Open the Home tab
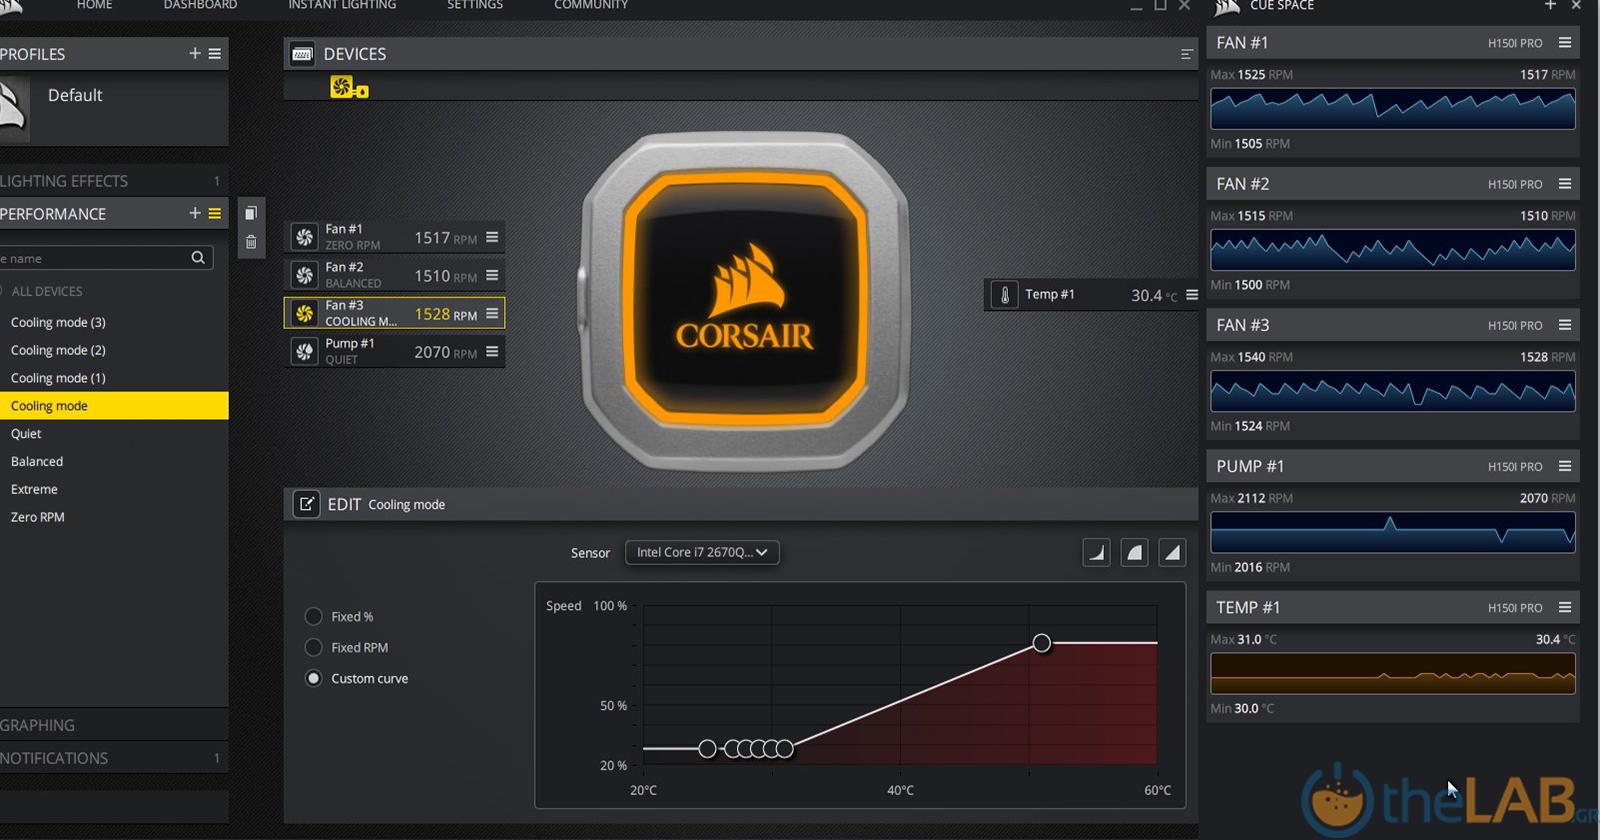This screenshot has height=840, width=1600. click(x=94, y=5)
